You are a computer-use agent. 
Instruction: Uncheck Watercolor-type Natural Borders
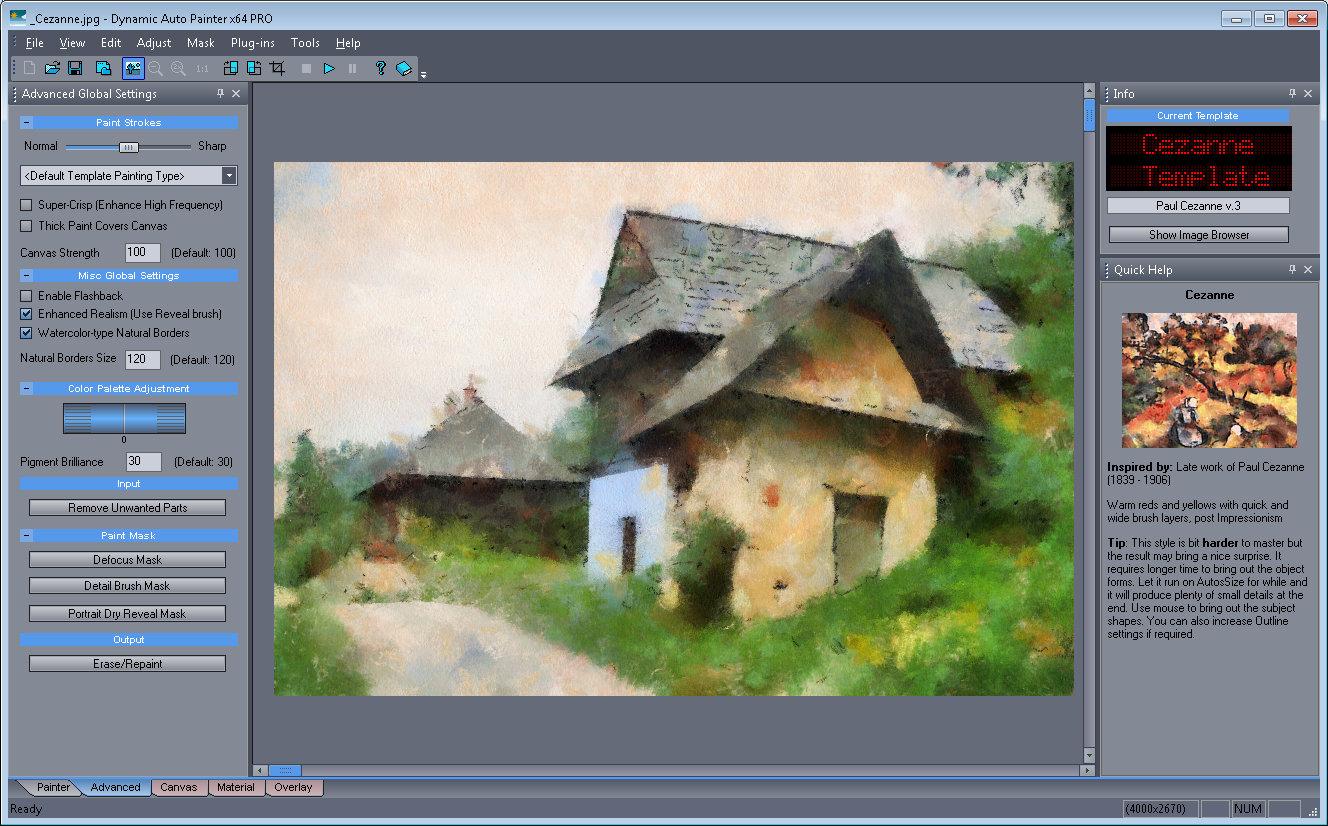click(26, 333)
